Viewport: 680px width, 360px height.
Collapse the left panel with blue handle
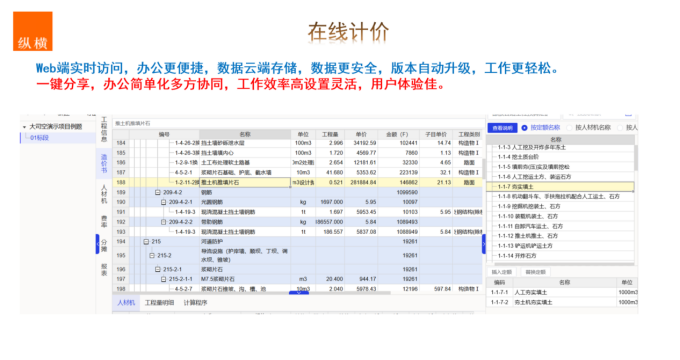tap(98, 244)
